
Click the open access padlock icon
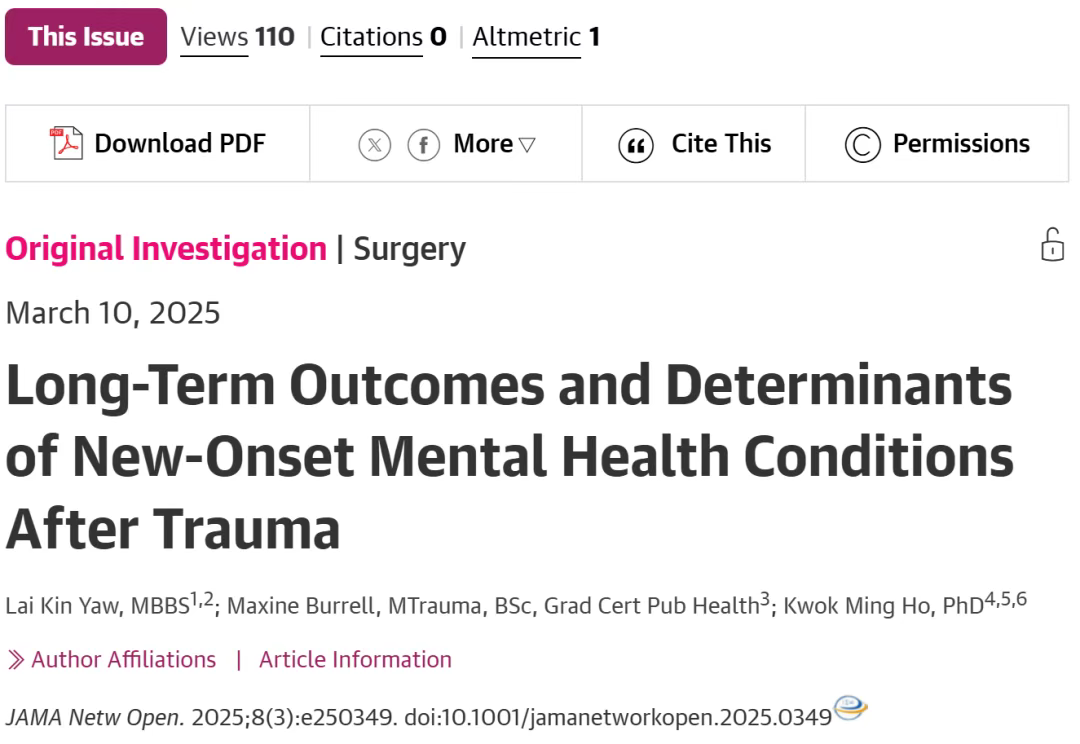1052,245
